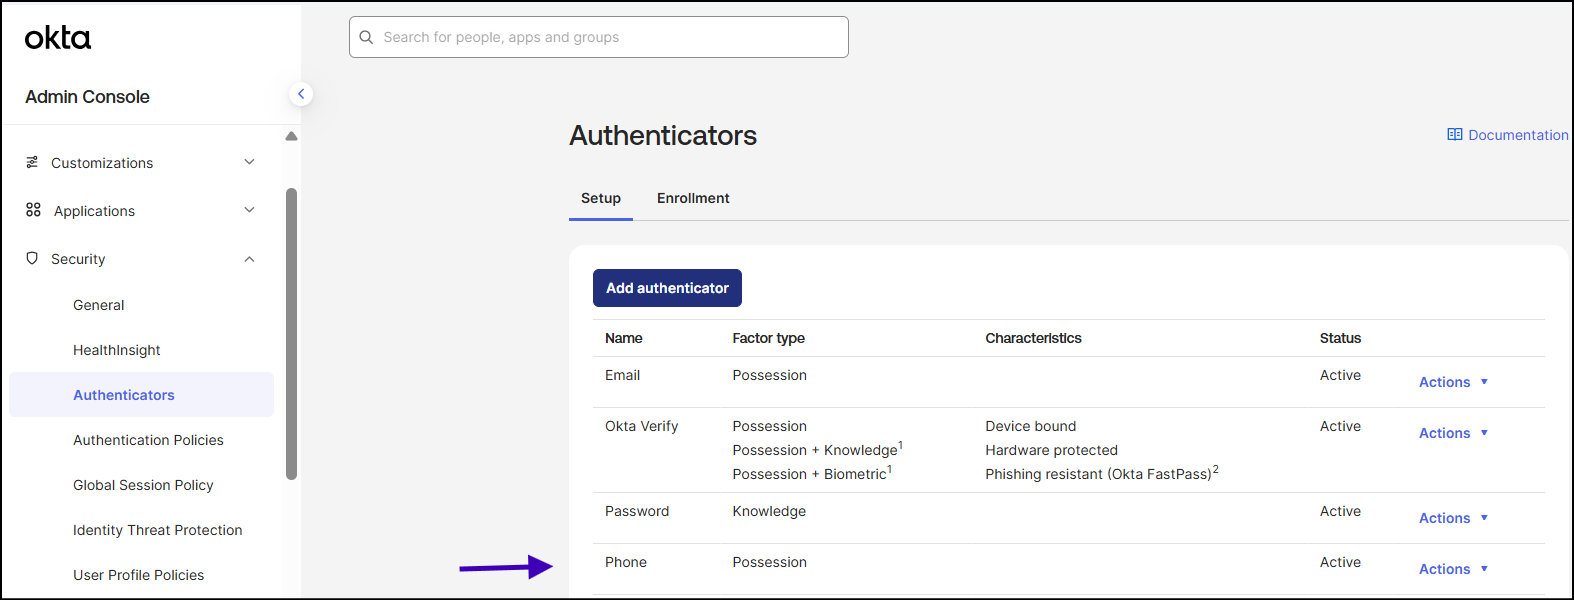Open Actions dropdown for Okta Verify
Image resolution: width=1574 pixels, height=600 pixels.
click(x=1454, y=433)
